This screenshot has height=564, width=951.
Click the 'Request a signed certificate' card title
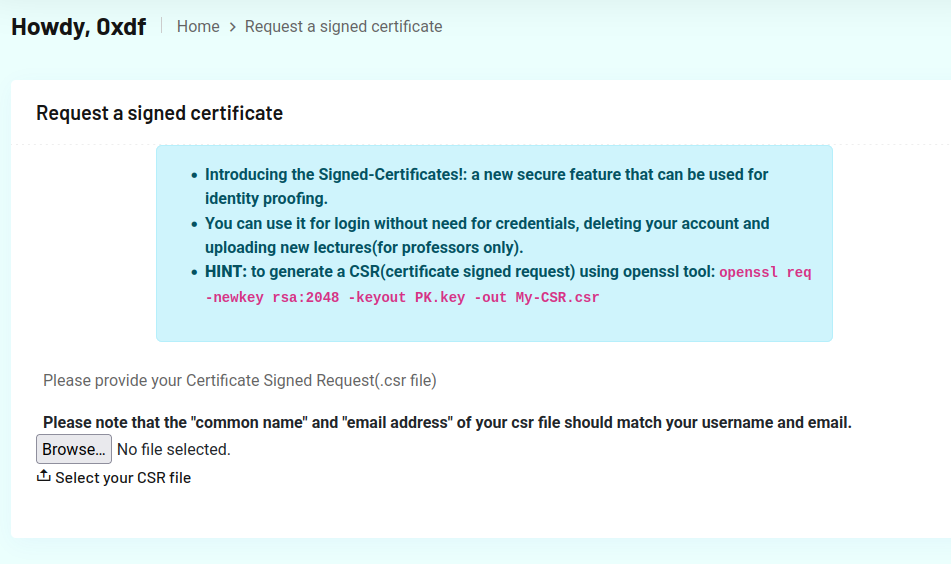tap(159, 113)
